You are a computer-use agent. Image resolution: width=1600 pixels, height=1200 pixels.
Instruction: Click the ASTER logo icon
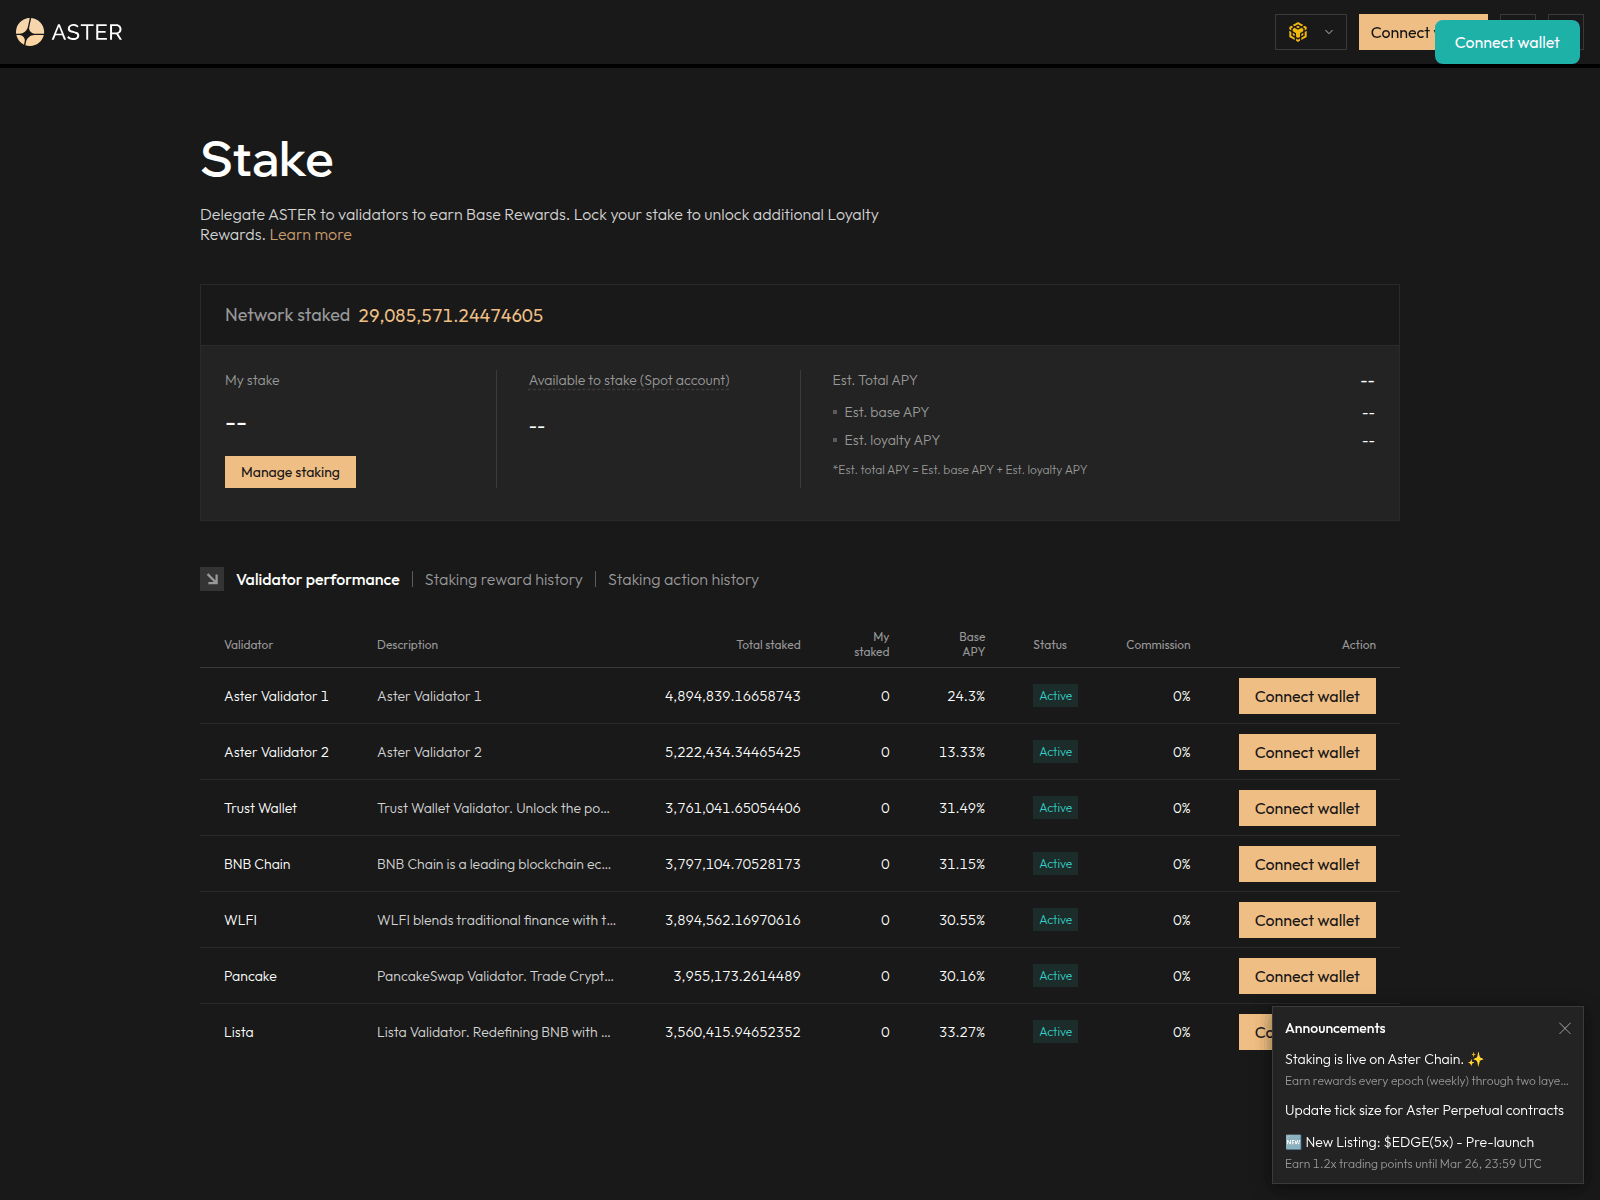30,31
